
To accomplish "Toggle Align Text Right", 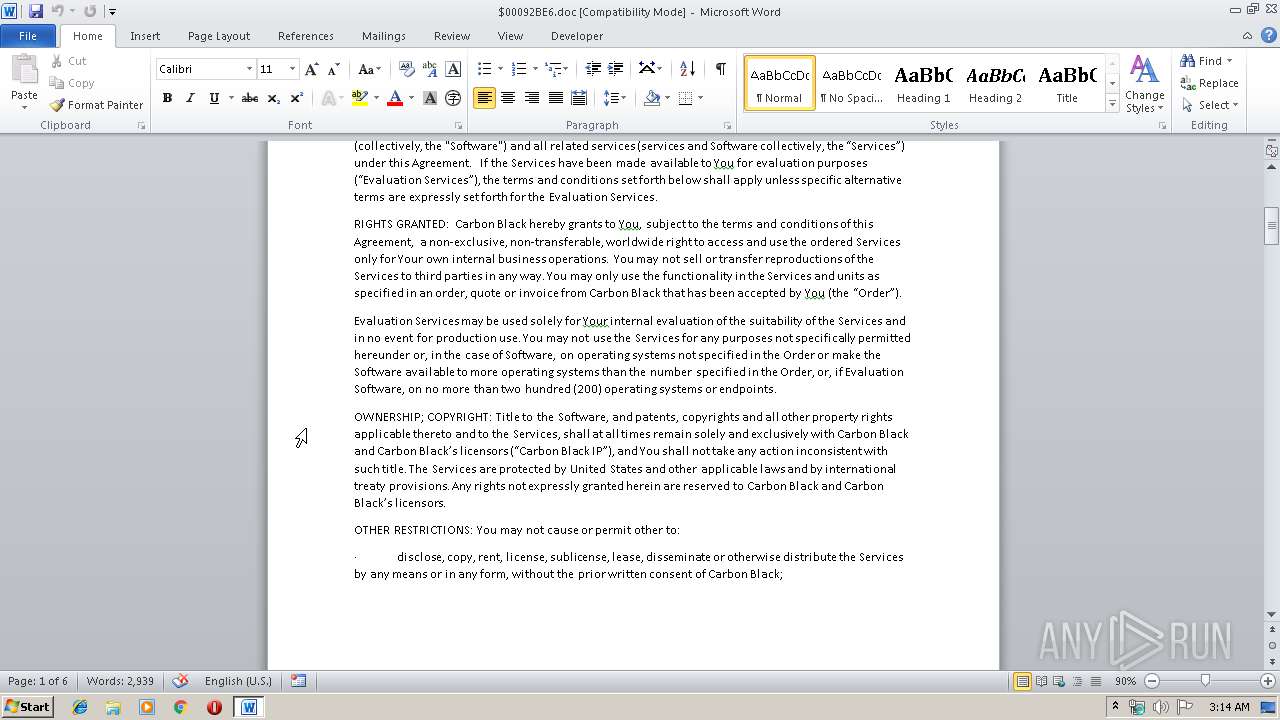I will [x=532, y=98].
